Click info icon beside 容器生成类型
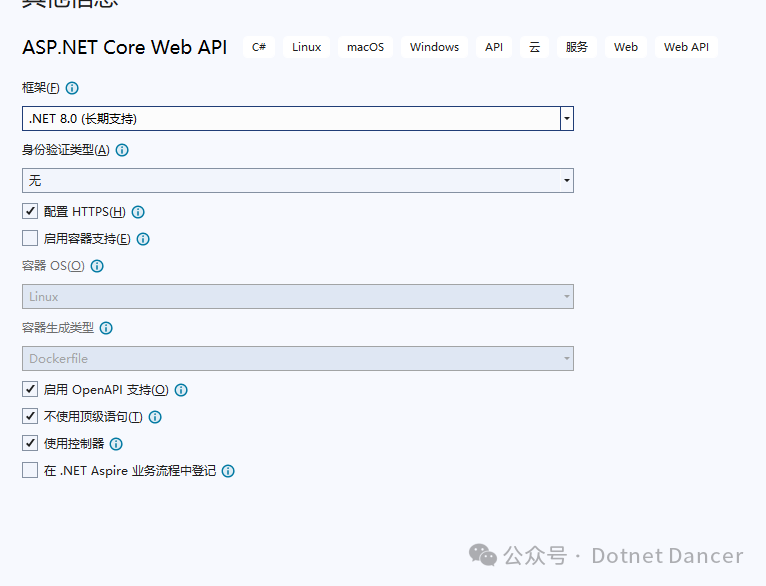Viewport: 766px width, 586px height. pyautogui.click(x=106, y=328)
